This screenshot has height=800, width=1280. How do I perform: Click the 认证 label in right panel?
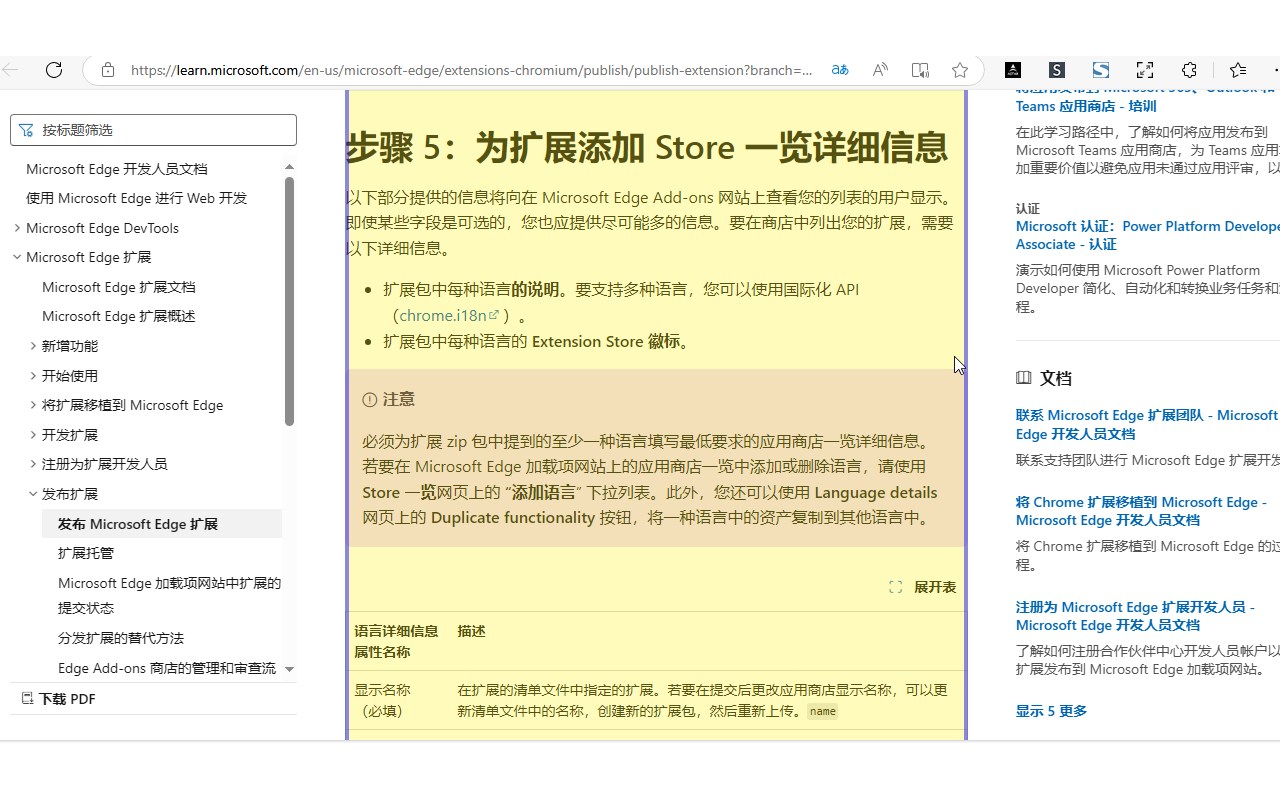coord(1028,209)
